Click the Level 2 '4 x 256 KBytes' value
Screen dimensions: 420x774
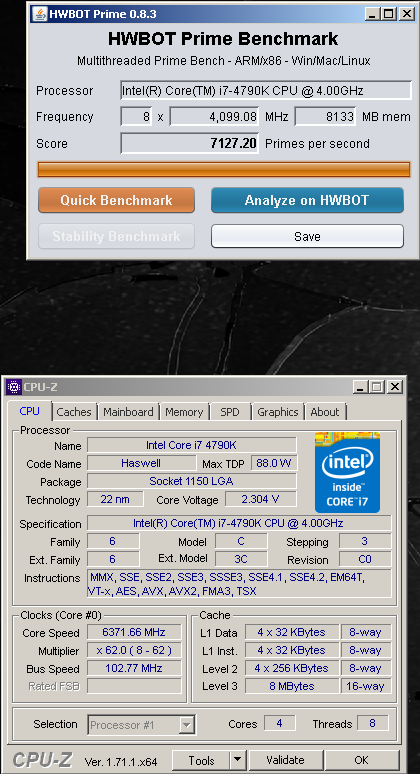click(292, 668)
